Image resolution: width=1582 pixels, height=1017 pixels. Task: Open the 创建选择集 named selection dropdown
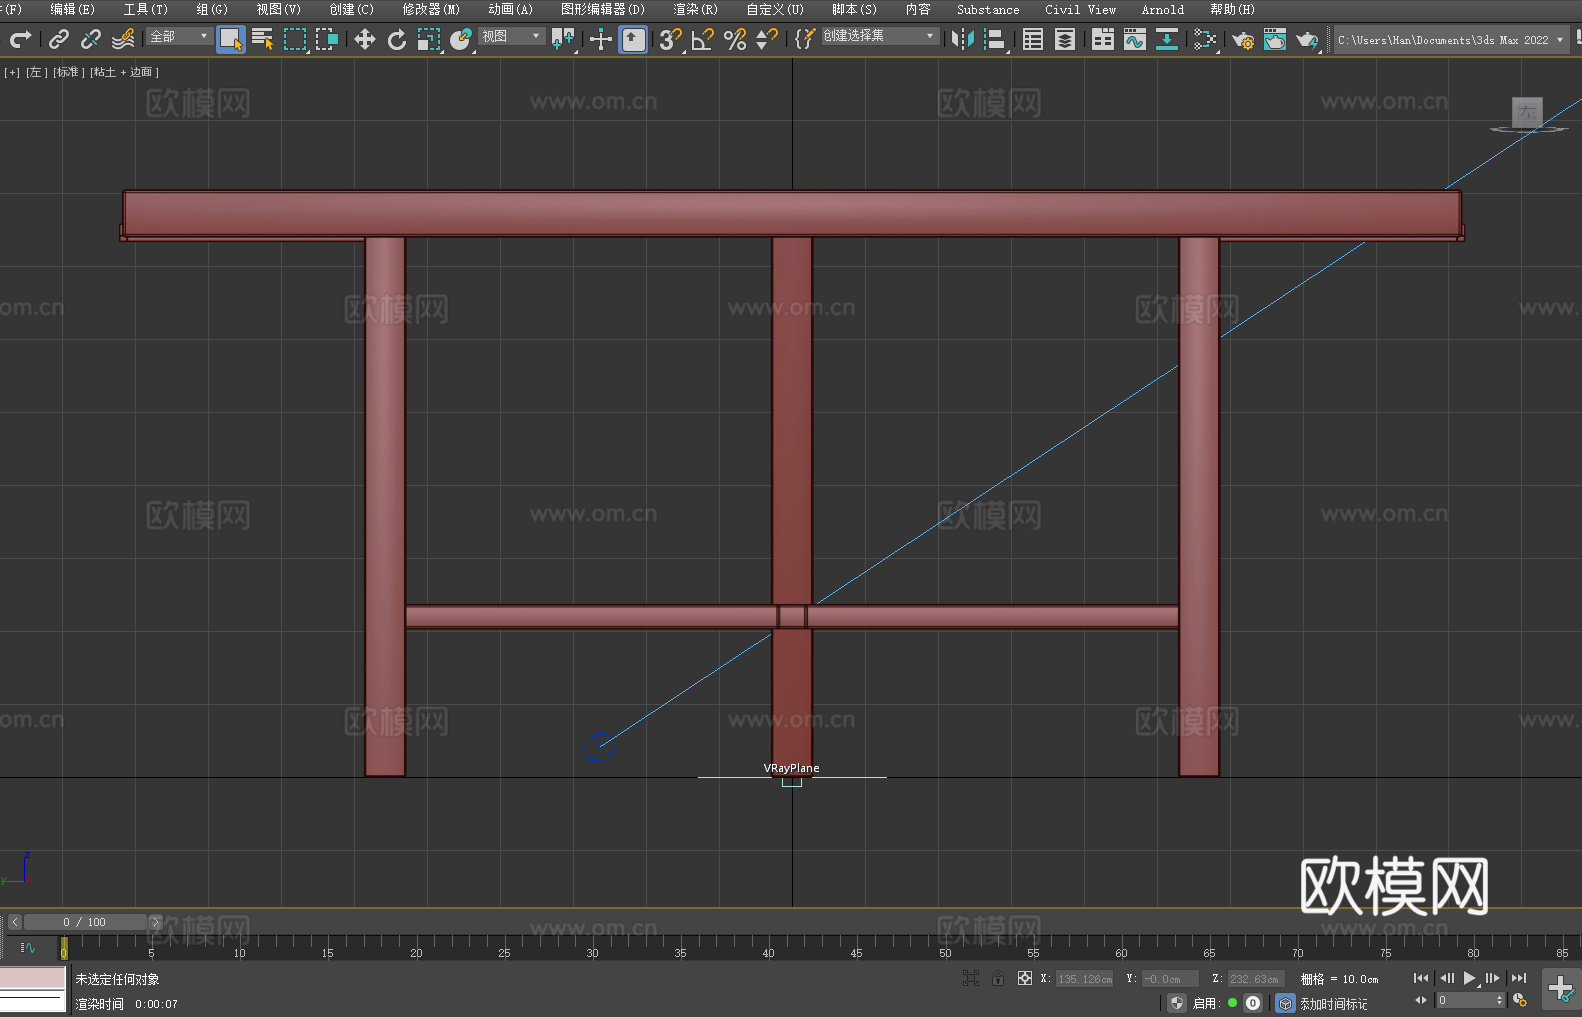pos(879,36)
